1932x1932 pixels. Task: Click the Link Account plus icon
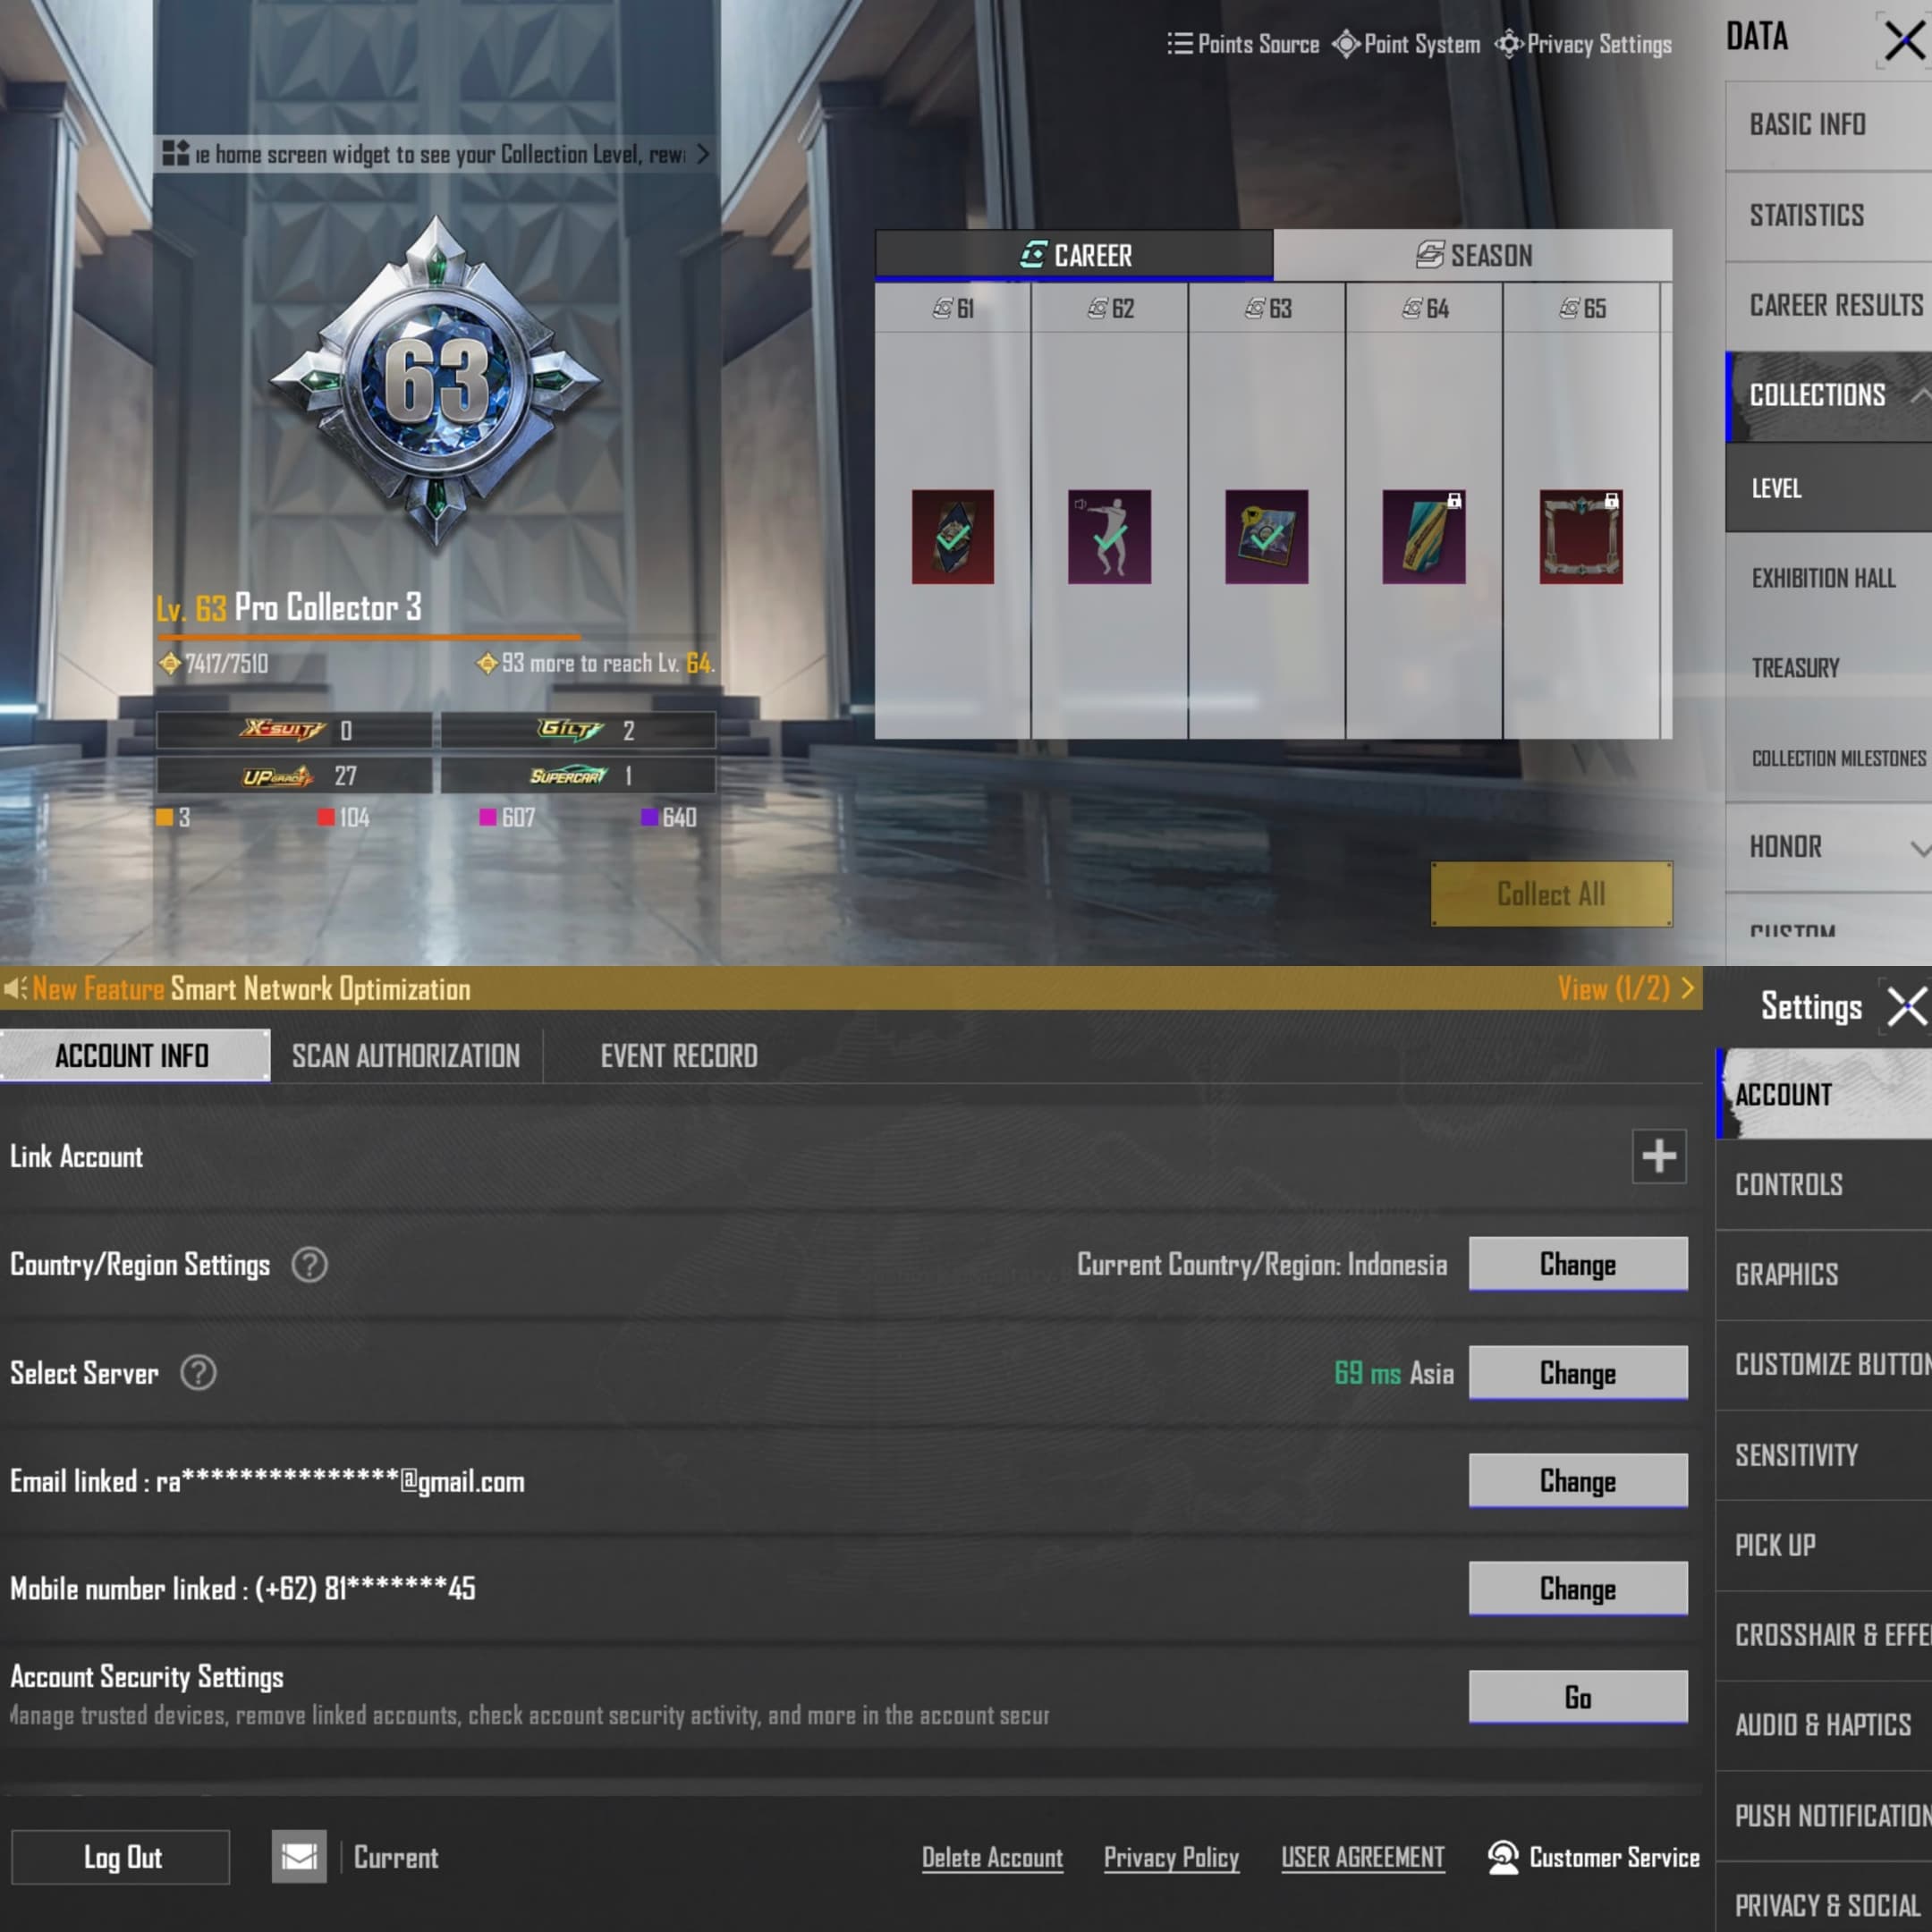click(1659, 1156)
